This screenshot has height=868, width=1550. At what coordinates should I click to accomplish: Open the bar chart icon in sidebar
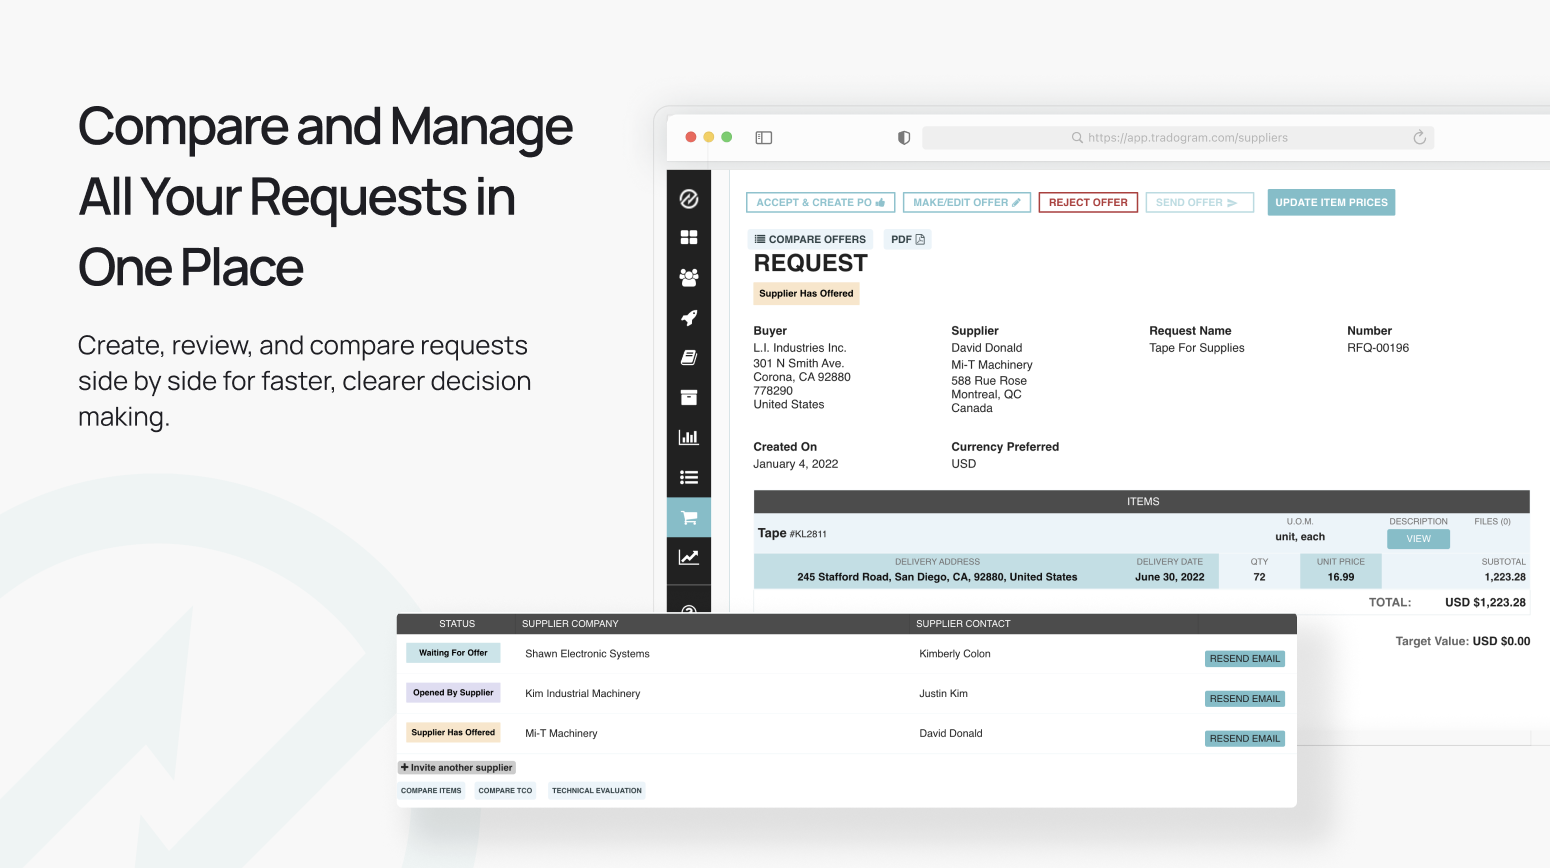(x=689, y=437)
